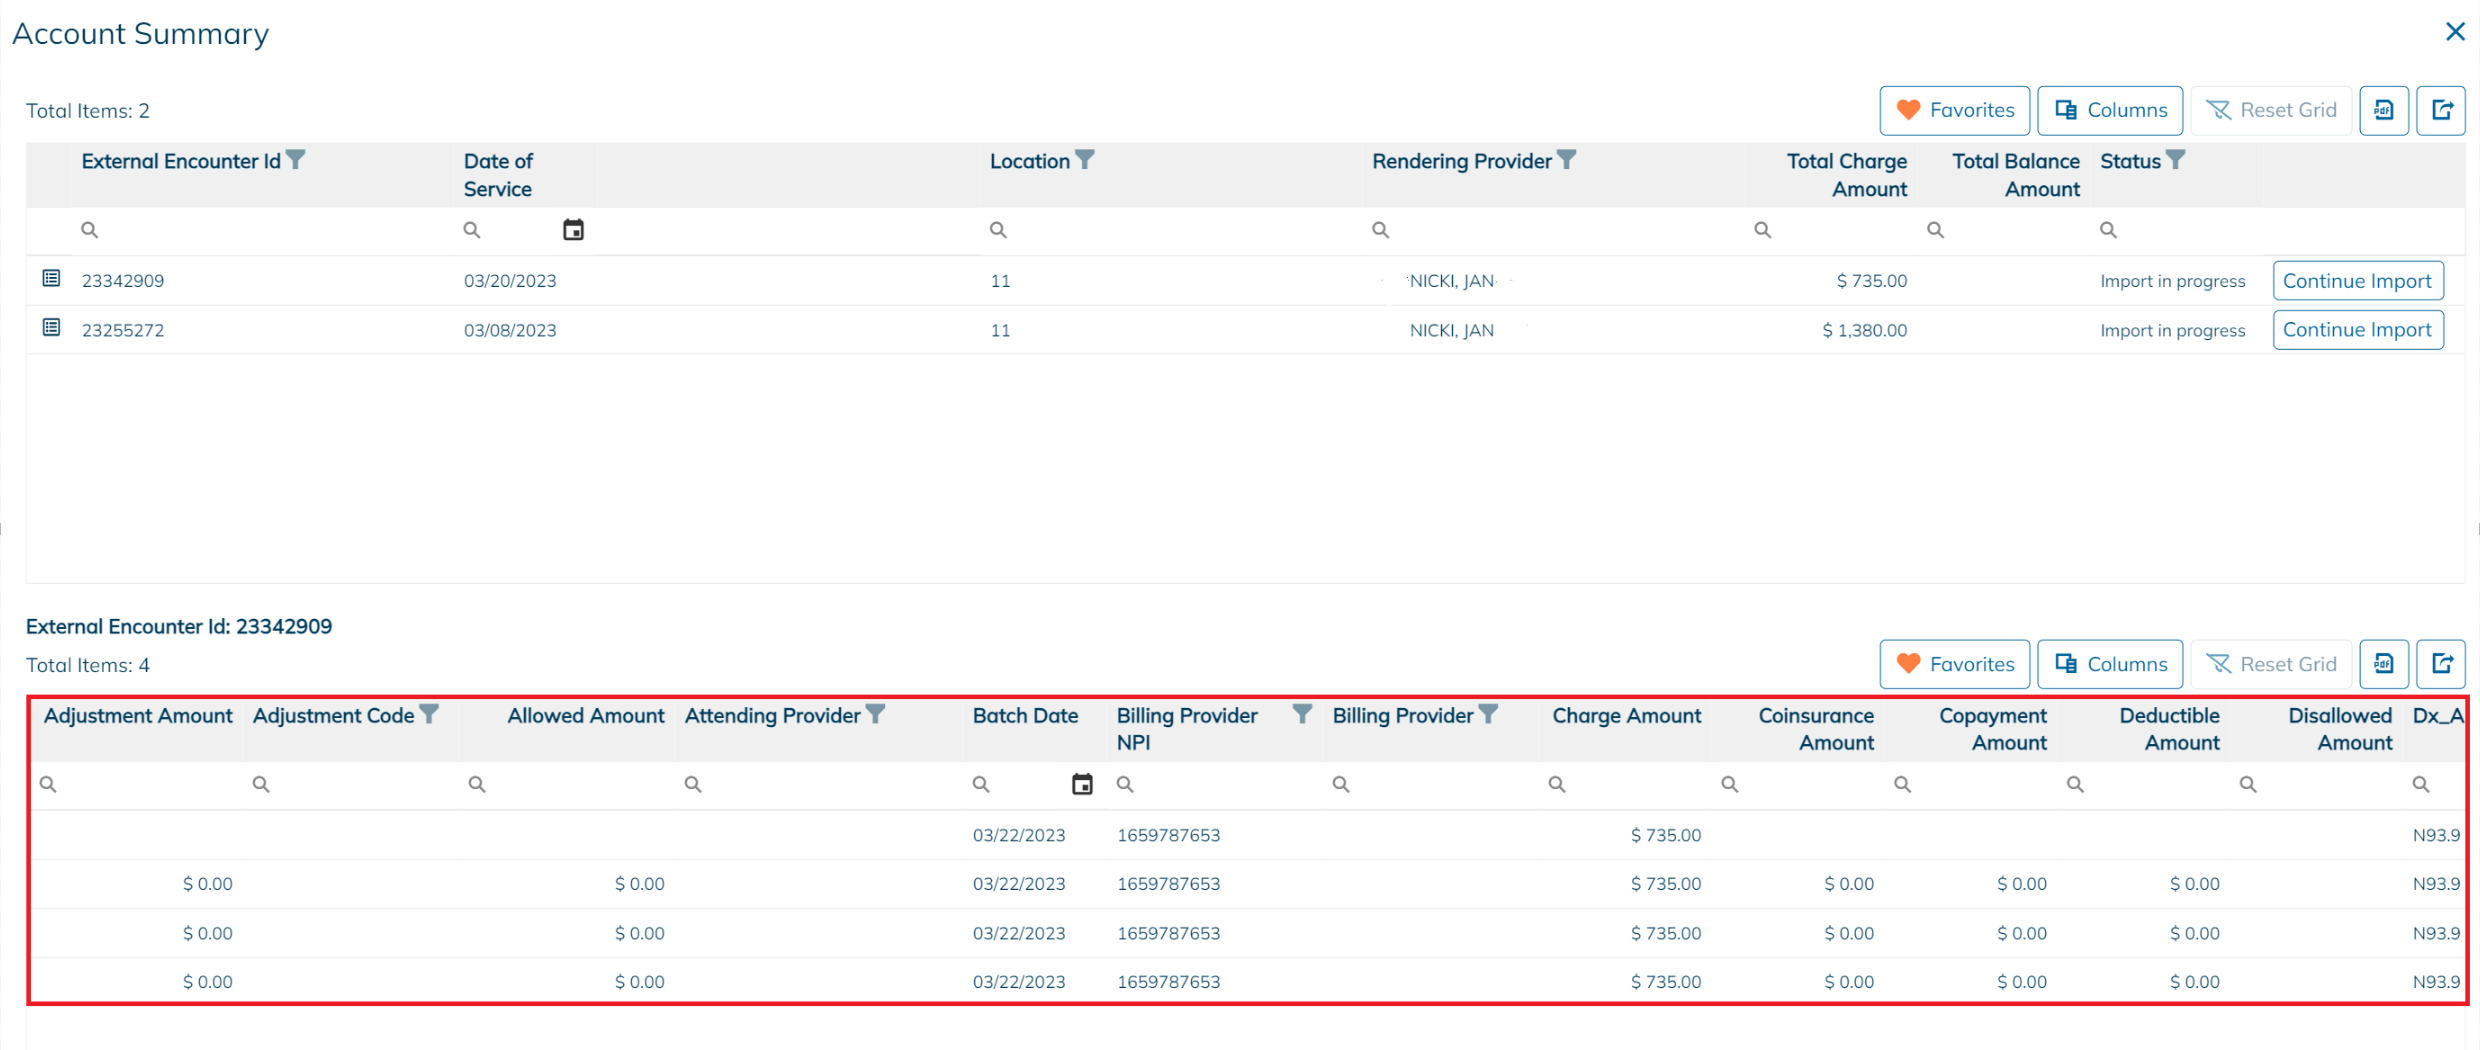Open the Location column filter

1085,160
